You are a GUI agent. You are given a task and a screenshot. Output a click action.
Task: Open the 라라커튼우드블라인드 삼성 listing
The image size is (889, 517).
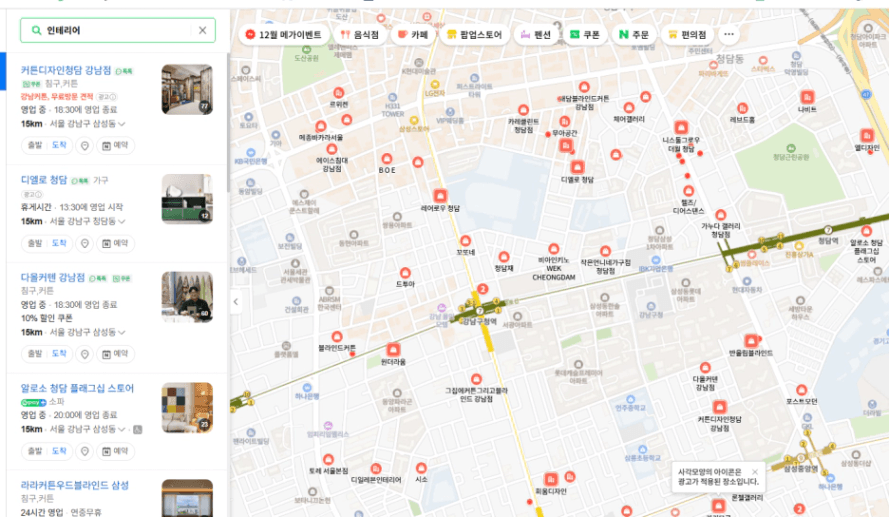click(x=75, y=485)
